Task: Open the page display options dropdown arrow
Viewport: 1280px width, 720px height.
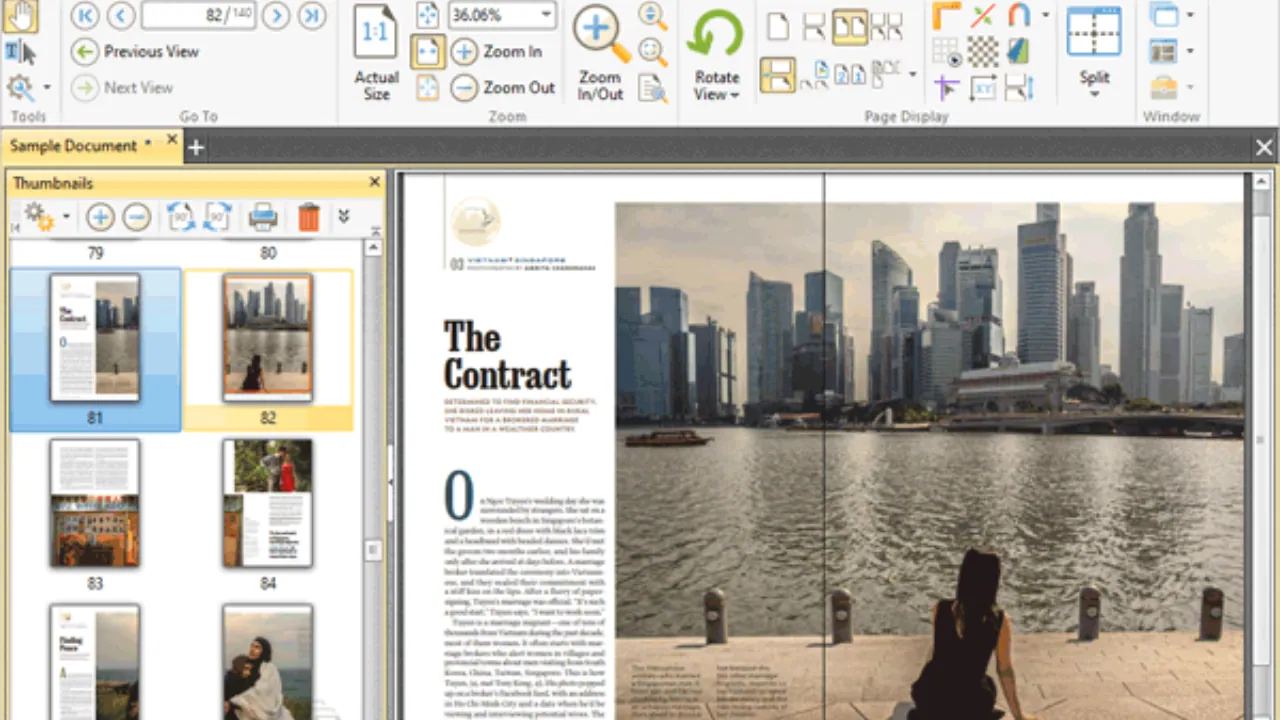Action: 912,75
